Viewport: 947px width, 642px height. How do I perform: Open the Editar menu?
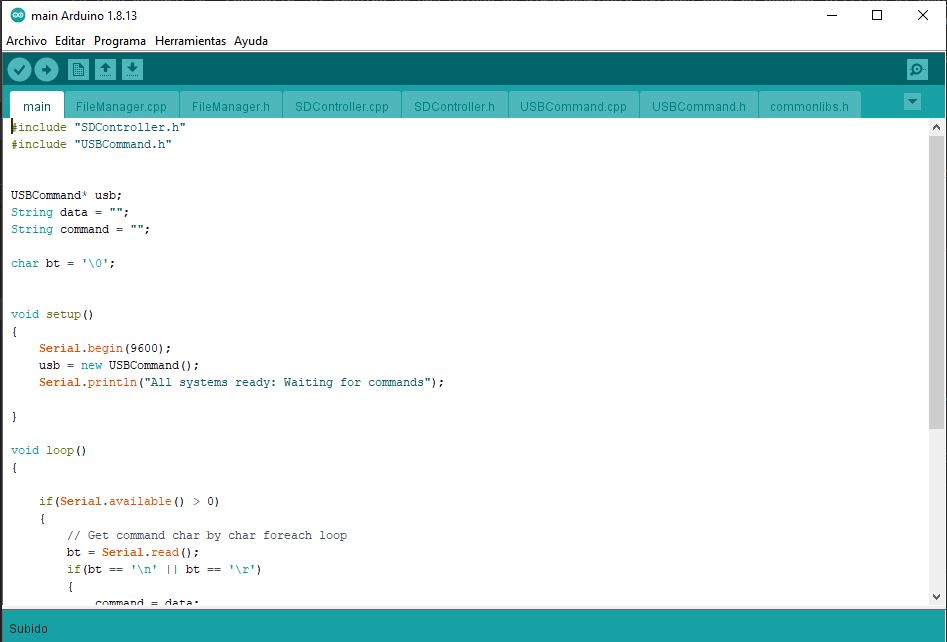point(70,41)
